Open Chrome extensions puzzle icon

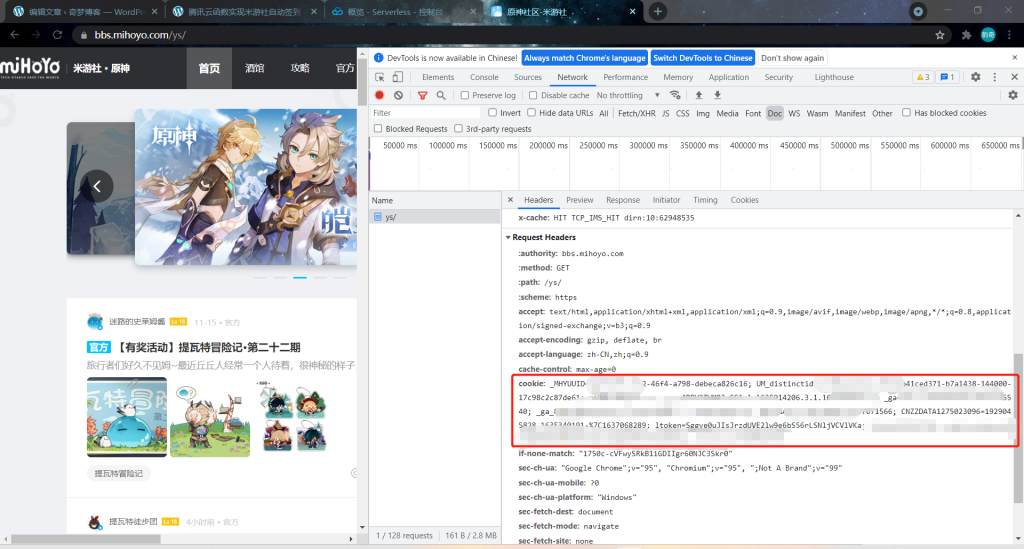point(967,35)
